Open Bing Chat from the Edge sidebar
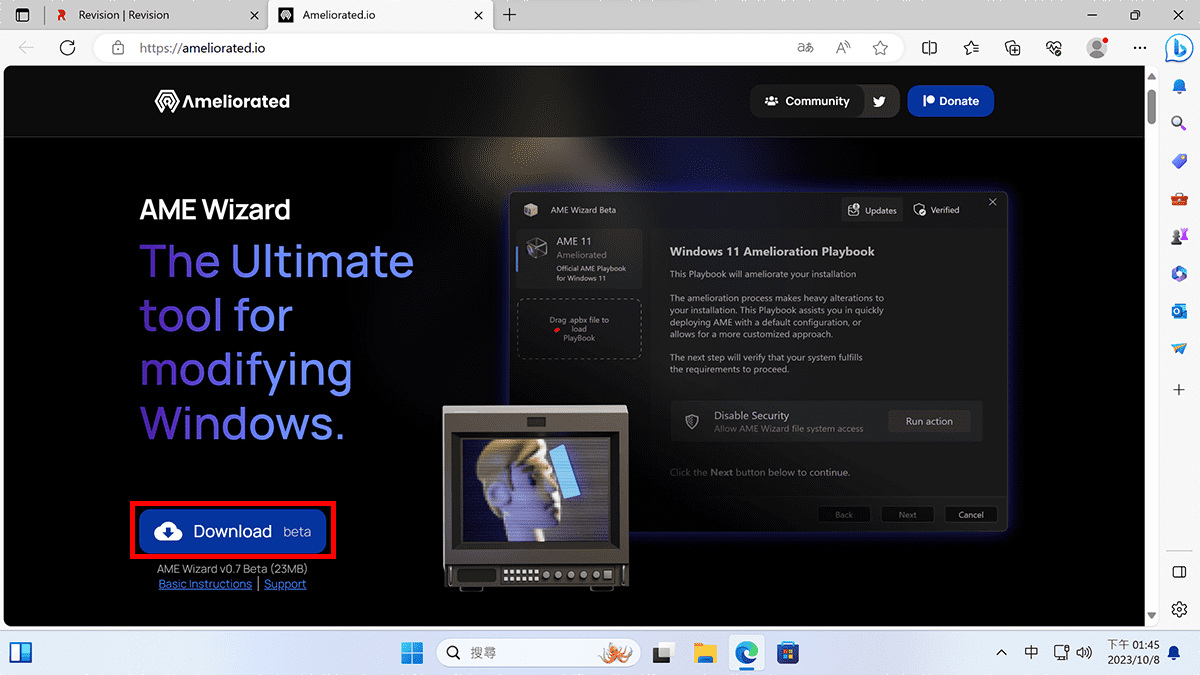 [x=1179, y=47]
